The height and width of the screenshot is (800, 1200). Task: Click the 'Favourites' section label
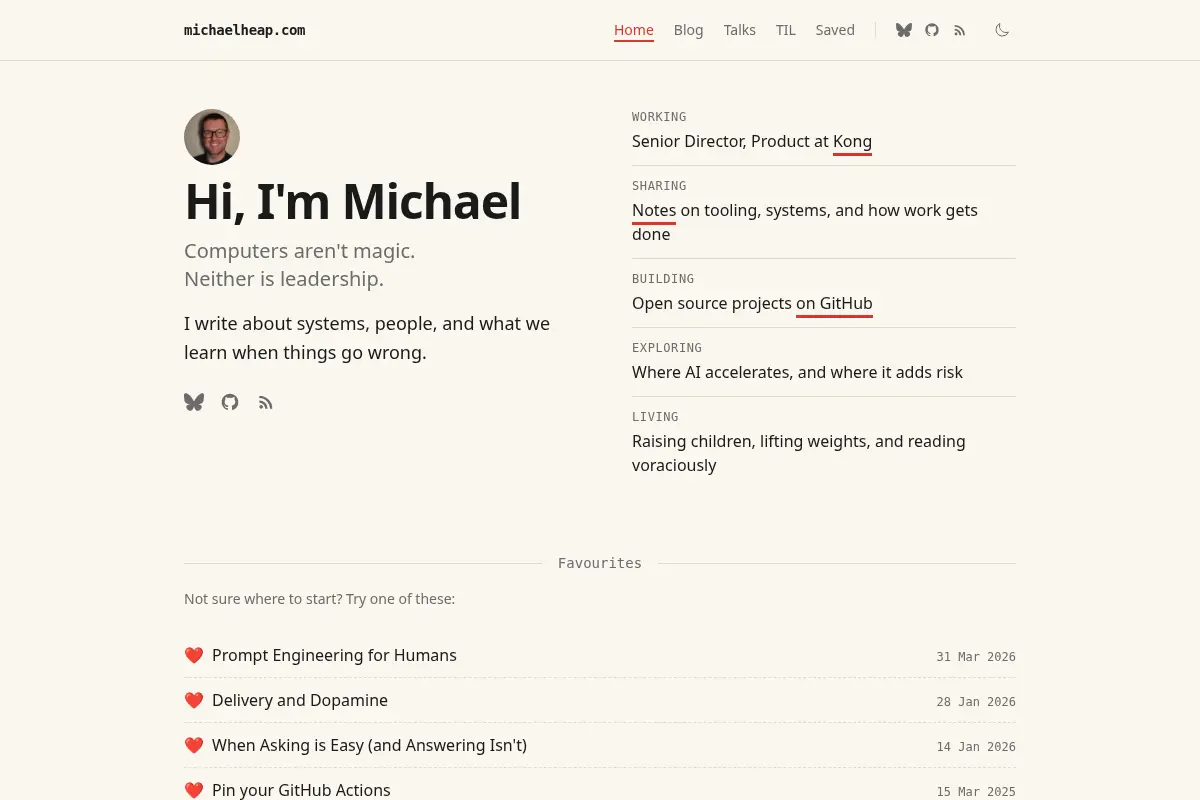pos(600,563)
